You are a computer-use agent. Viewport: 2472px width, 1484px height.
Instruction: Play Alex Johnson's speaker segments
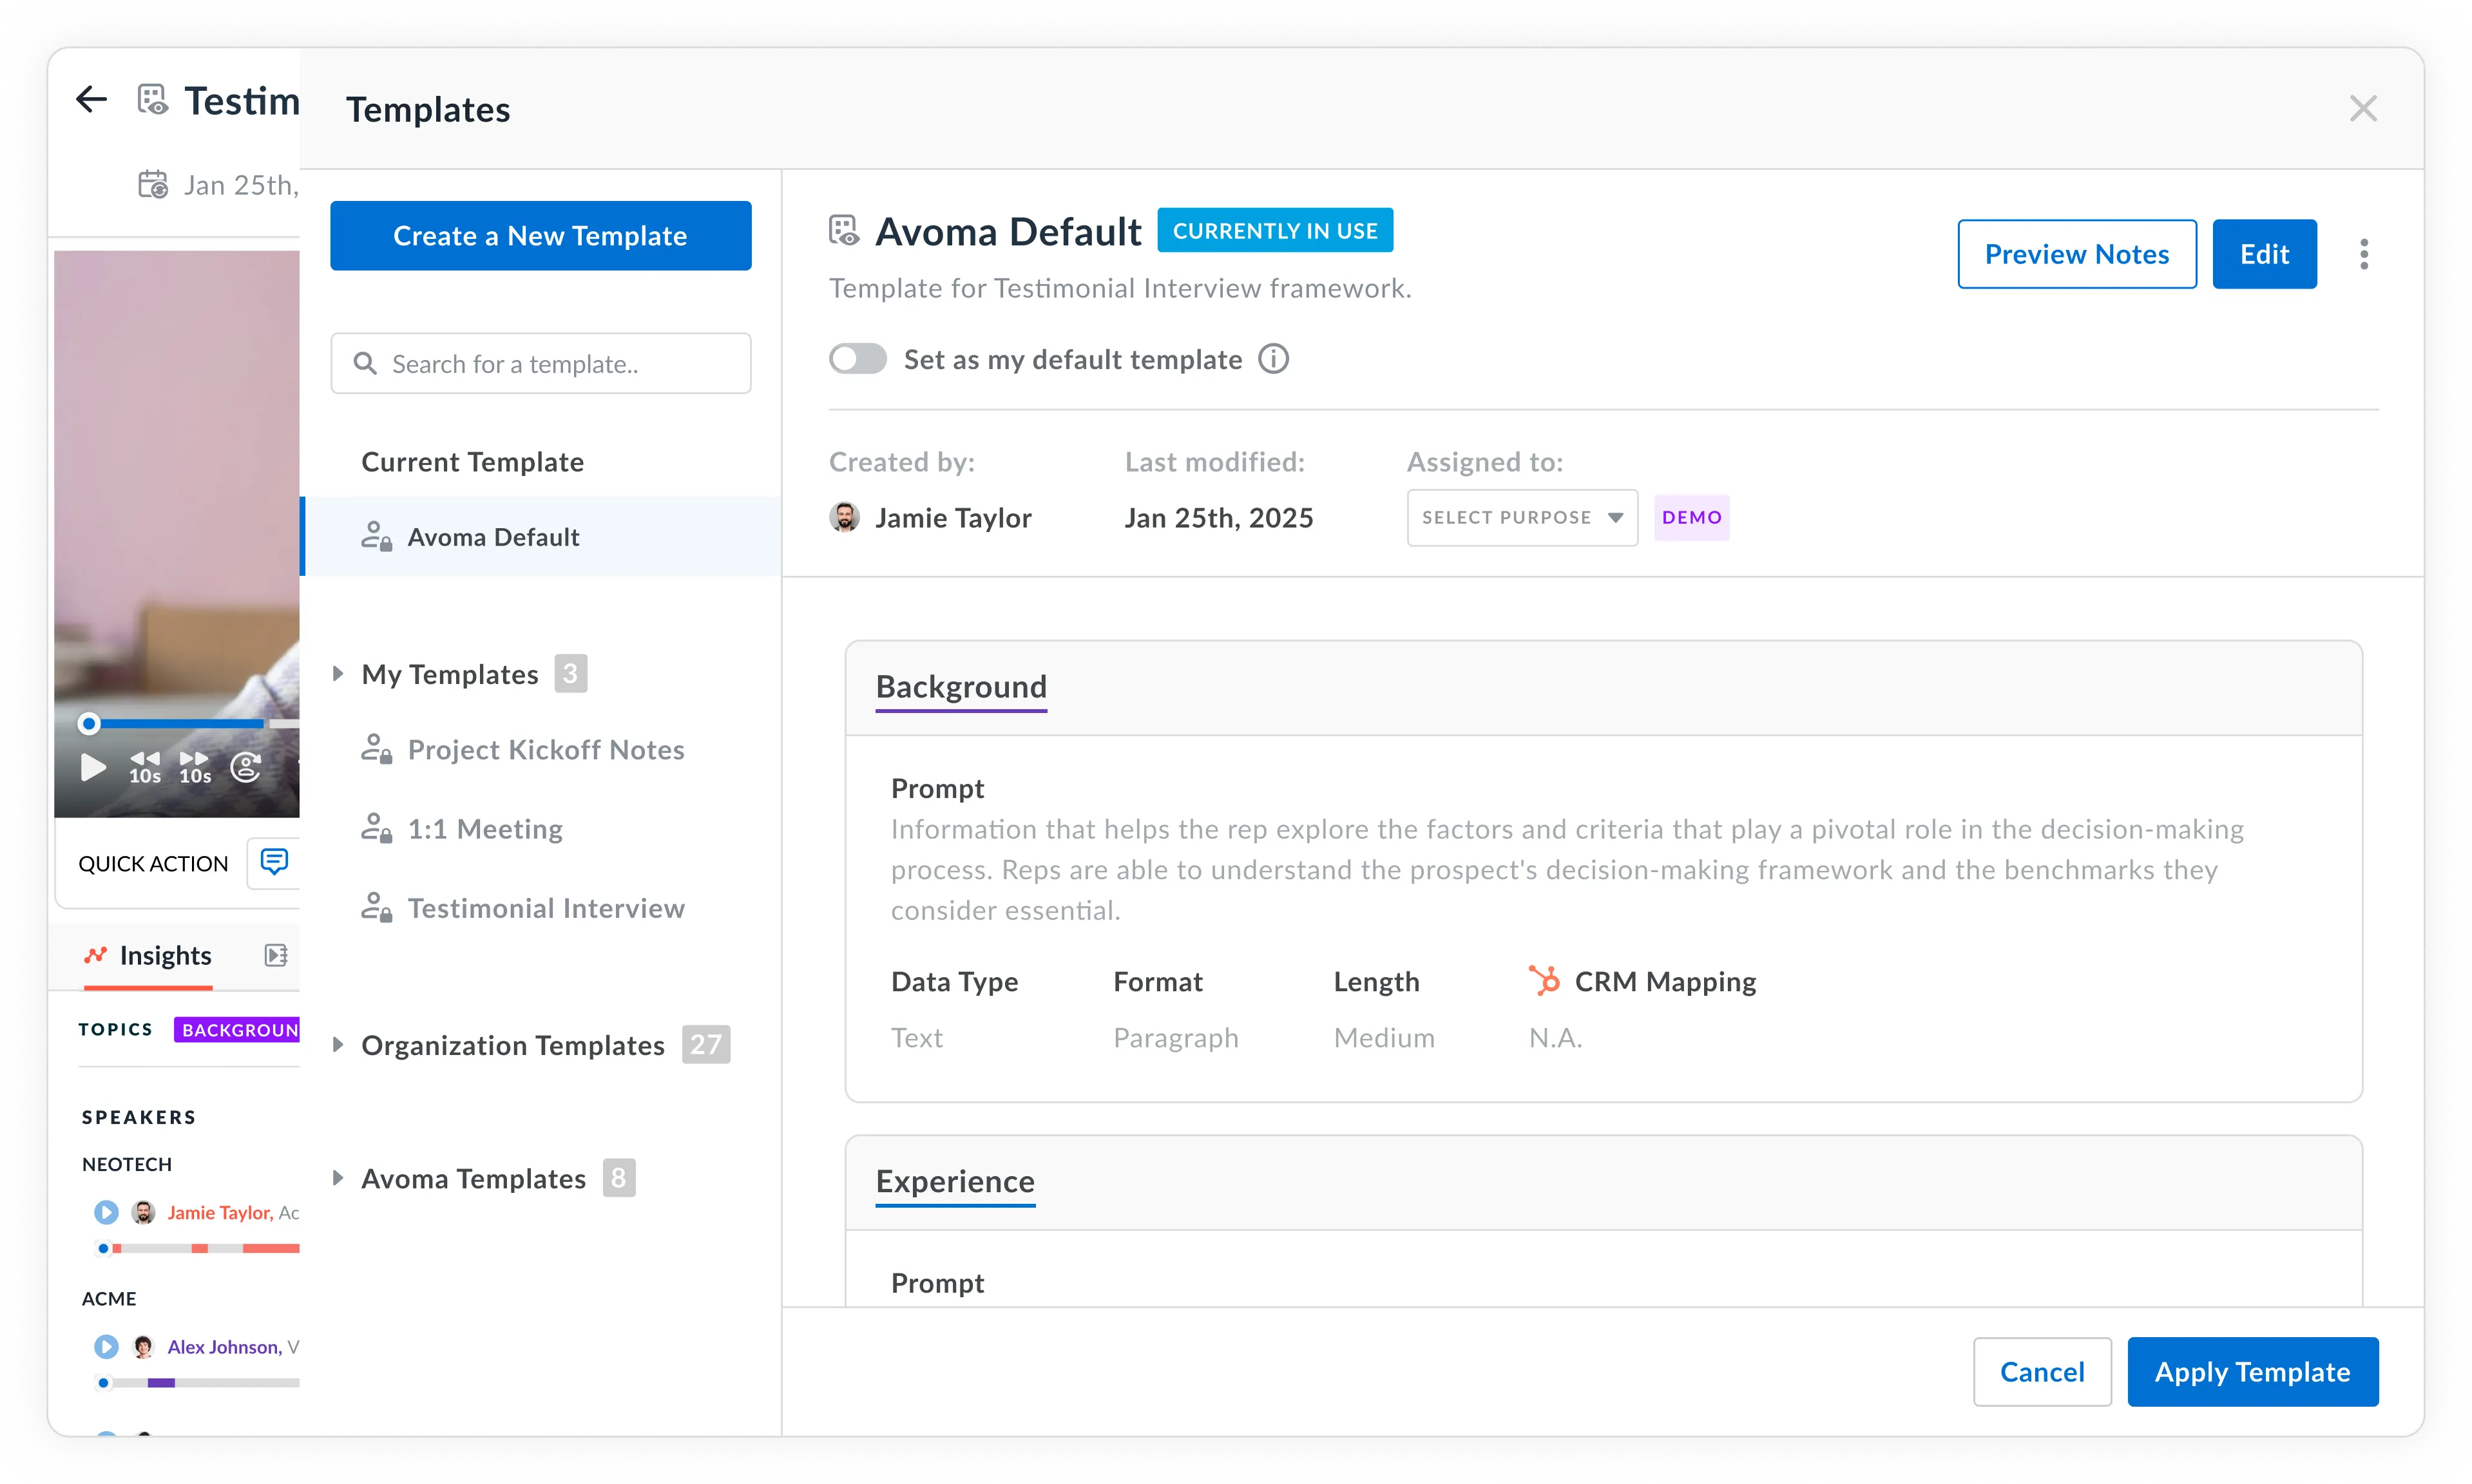(106, 1346)
